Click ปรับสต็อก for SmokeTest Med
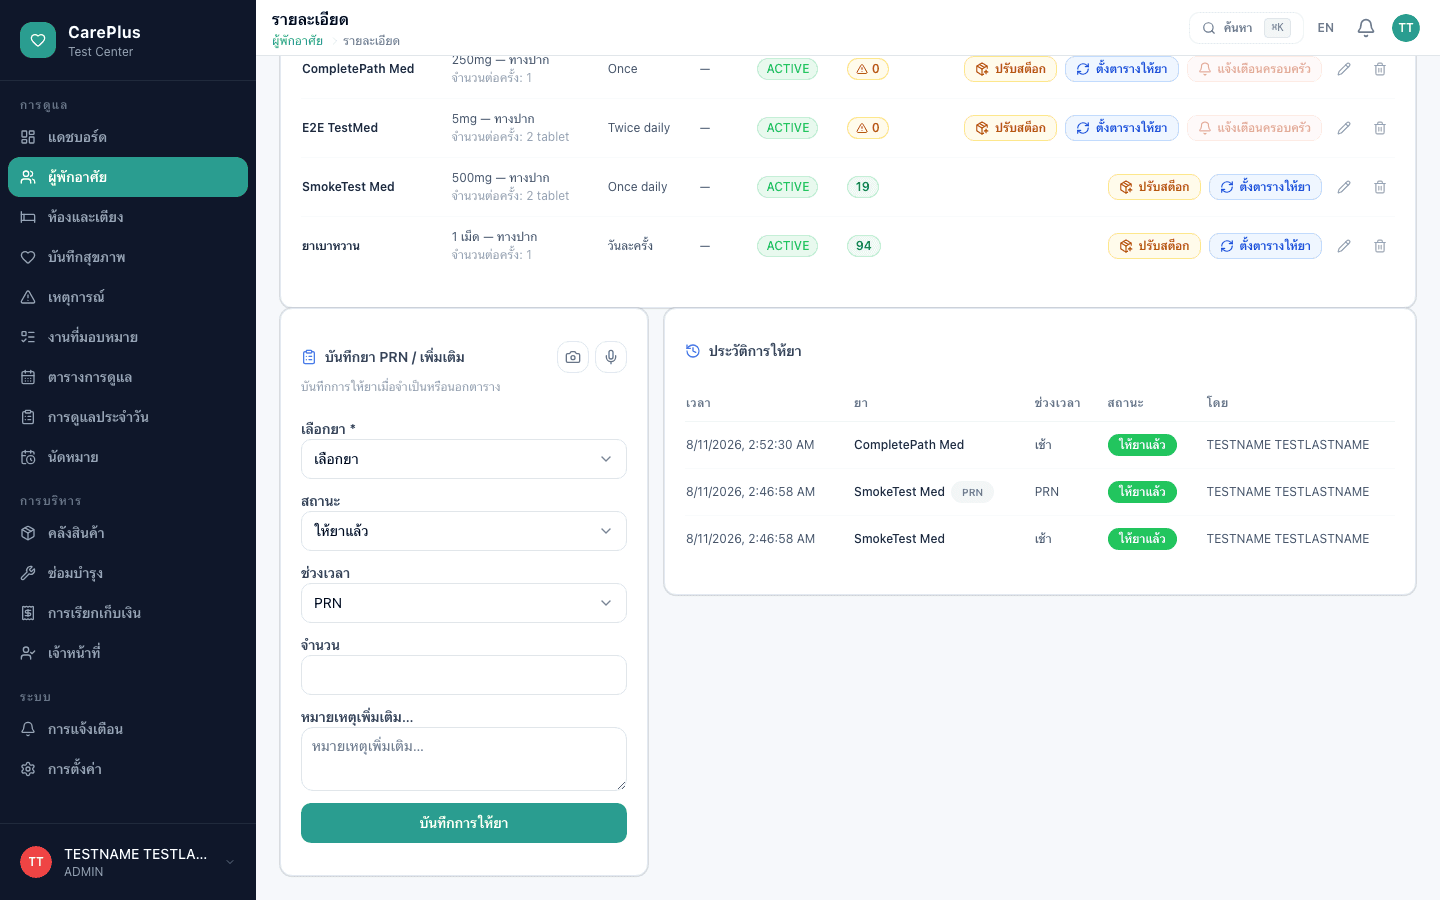Viewport: 1440px width, 900px height. tap(1154, 187)
